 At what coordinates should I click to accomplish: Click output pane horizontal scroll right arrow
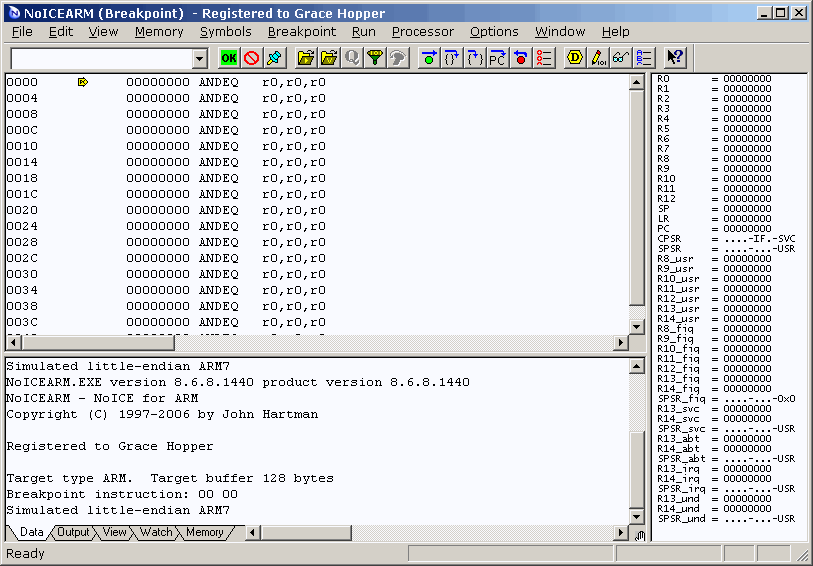(621, 532)
